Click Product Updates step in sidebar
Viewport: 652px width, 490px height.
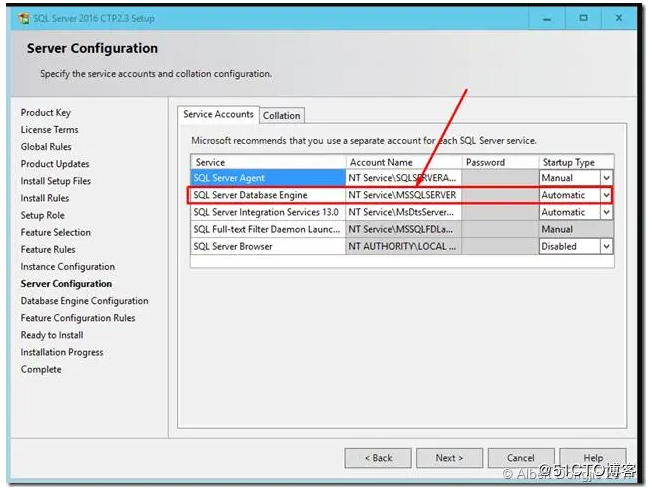(55, 164)
